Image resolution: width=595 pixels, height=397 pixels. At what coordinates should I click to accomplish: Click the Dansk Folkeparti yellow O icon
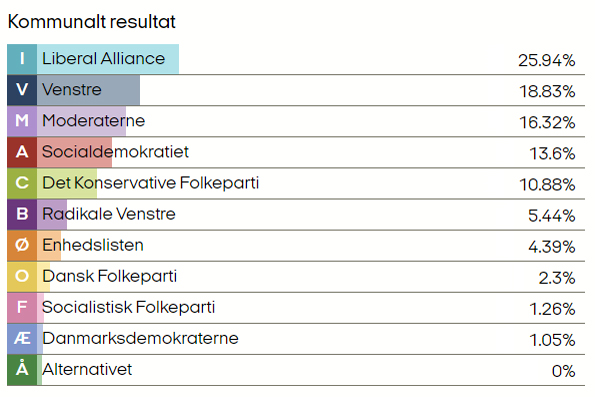pyautogui.click(x=22, y=277)
